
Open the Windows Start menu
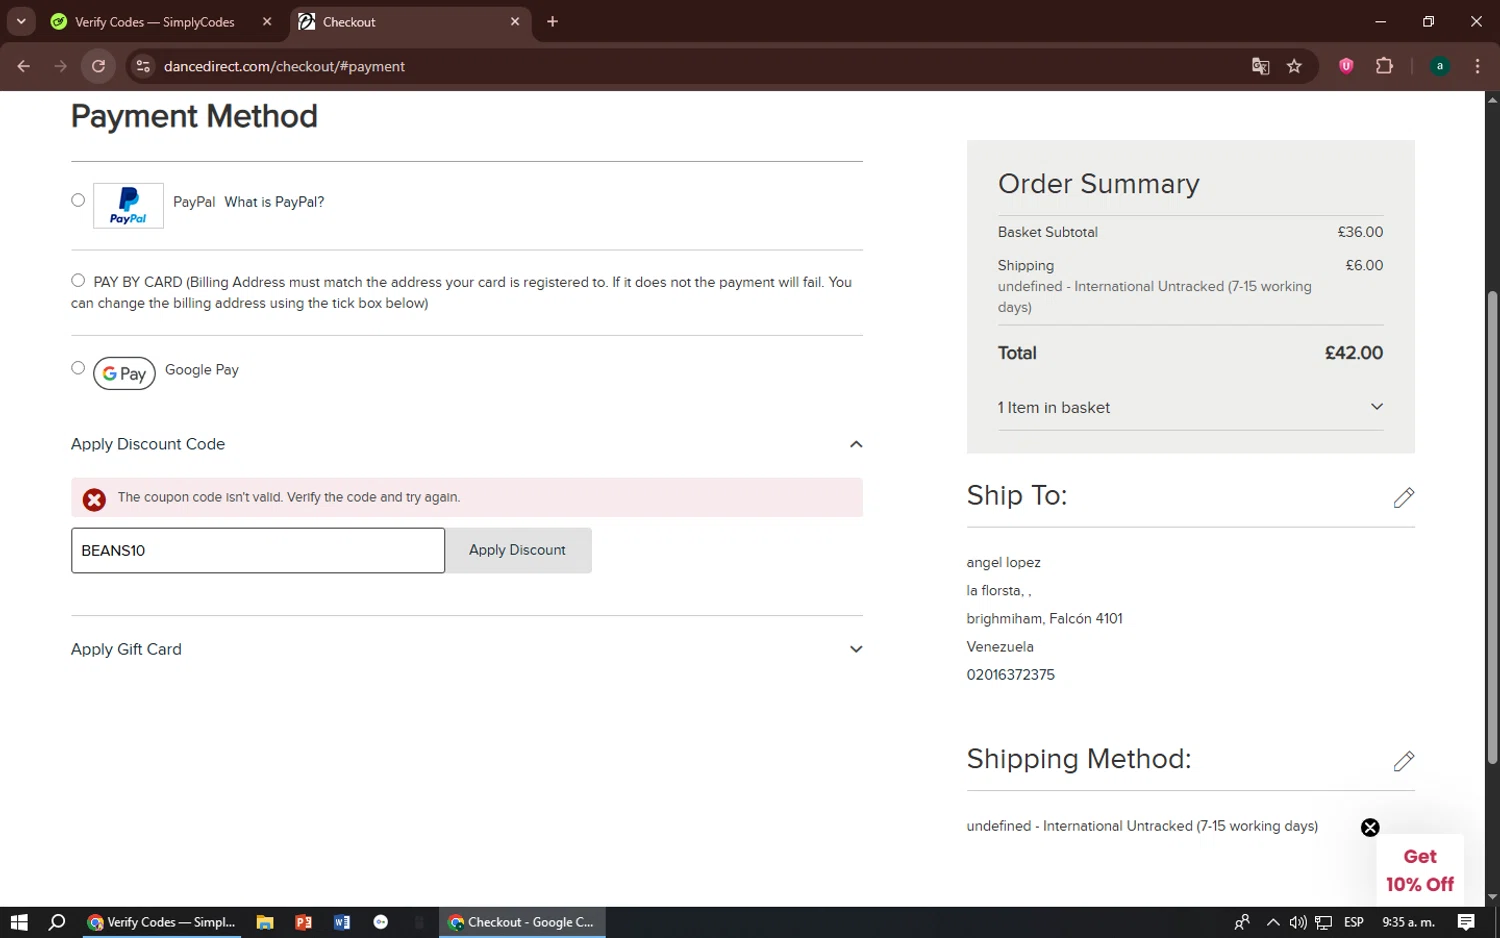tap(19, 922)
